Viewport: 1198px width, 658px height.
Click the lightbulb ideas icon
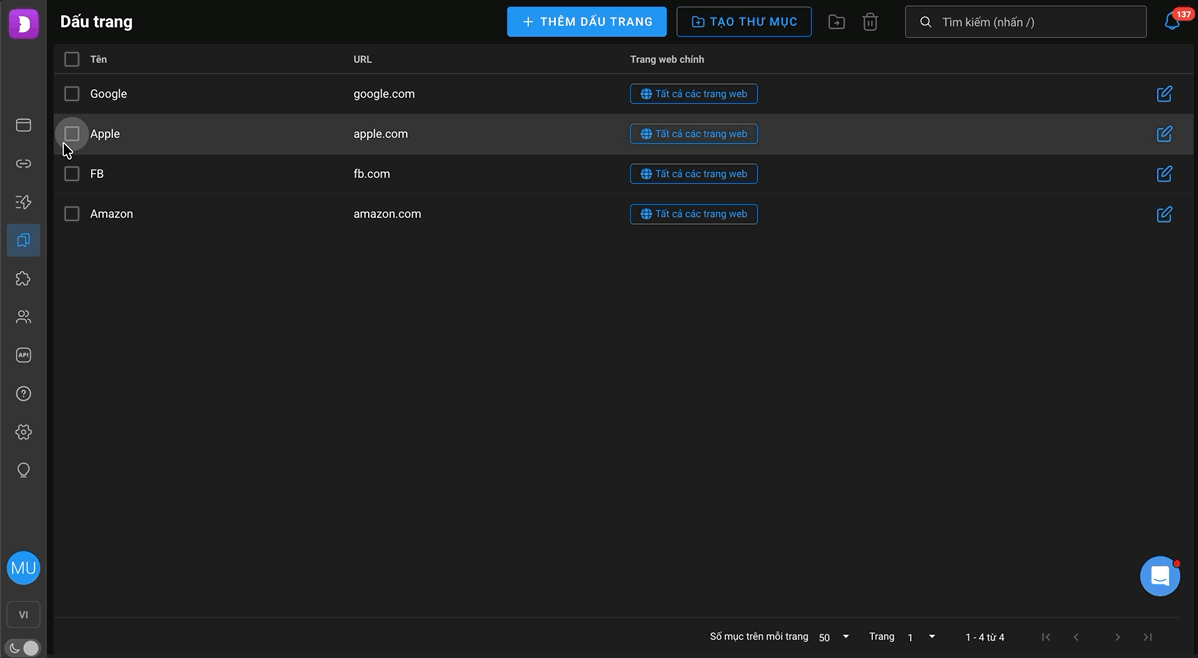pyautogui.click(x=24, y=470)
